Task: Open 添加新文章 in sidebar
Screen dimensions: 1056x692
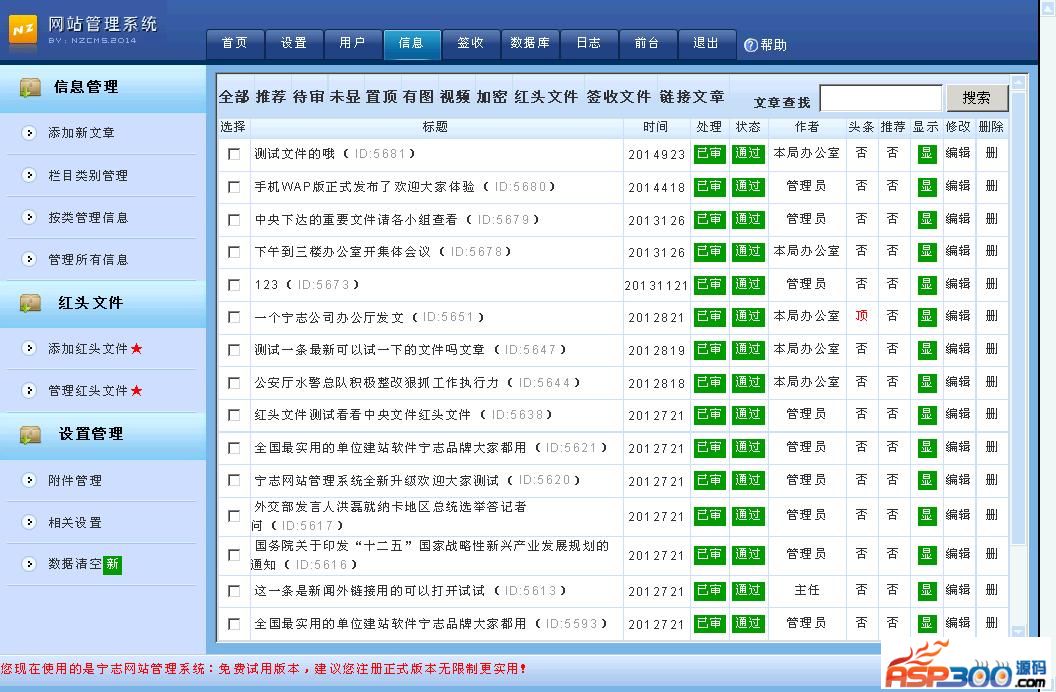Action: click(x=81, y=133)
